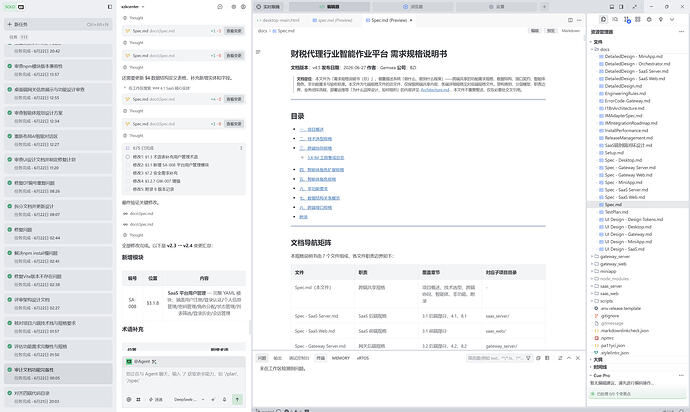The width and height of the screenshot is (690, 412).
Task: Select 终端 tab in bottom panel
Action: (x=320, y=358)
